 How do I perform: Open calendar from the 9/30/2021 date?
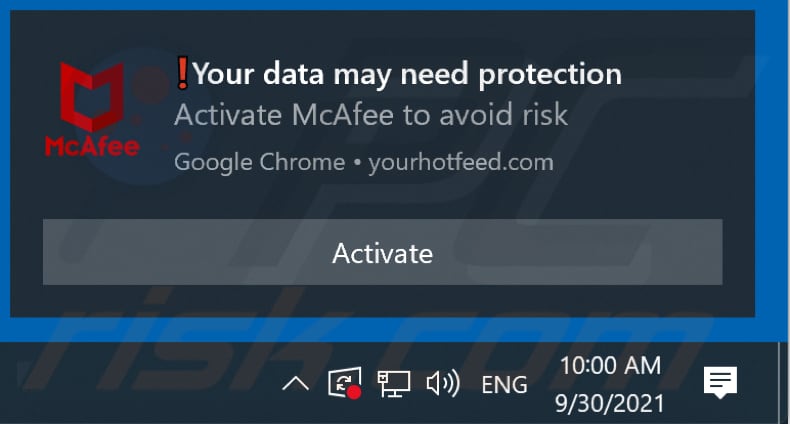(610, 401)
